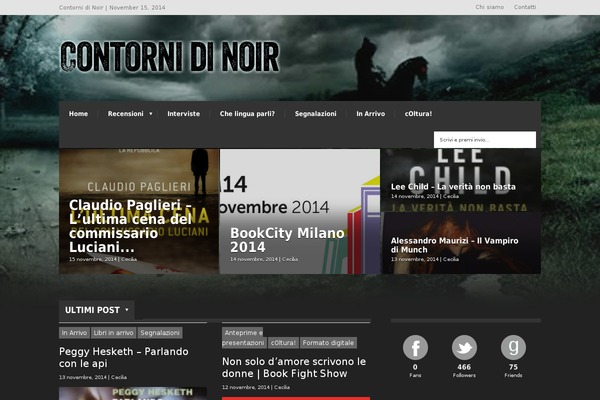Click "Contorni di Noir | November 15, 2014" text
The height and width of the screenshot is (400, 600).
[112, 7]
